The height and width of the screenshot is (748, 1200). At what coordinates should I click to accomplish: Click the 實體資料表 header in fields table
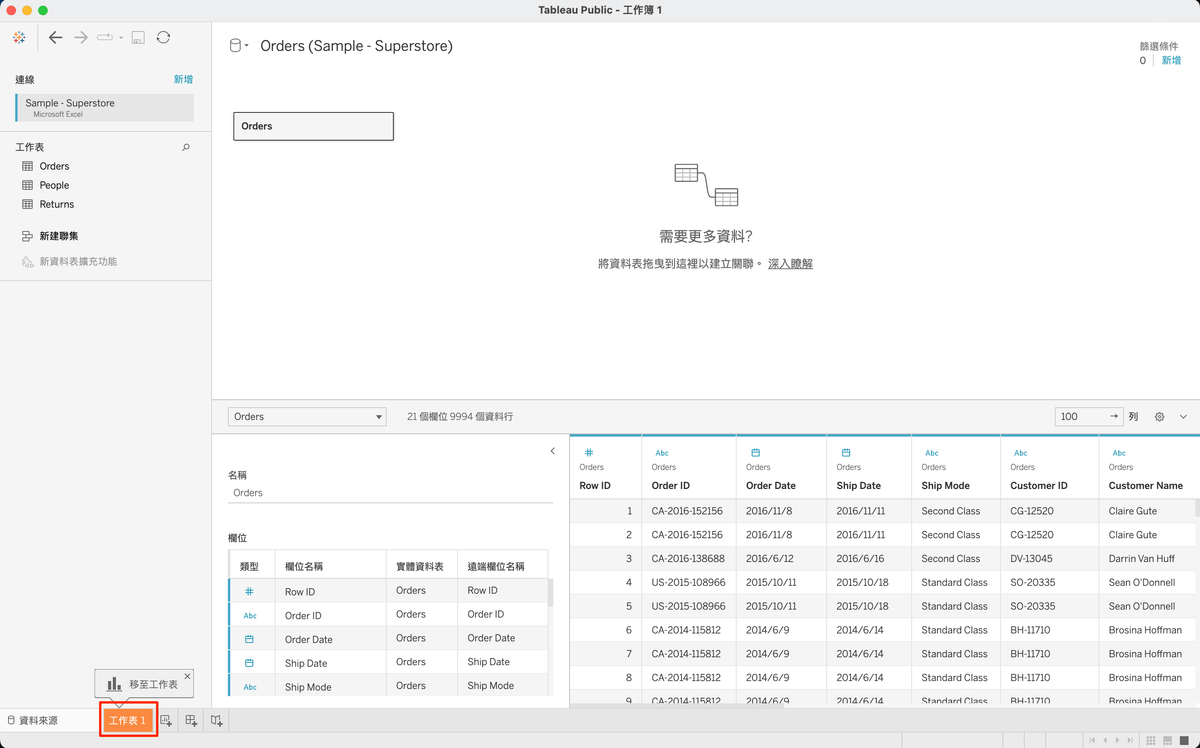421,566
